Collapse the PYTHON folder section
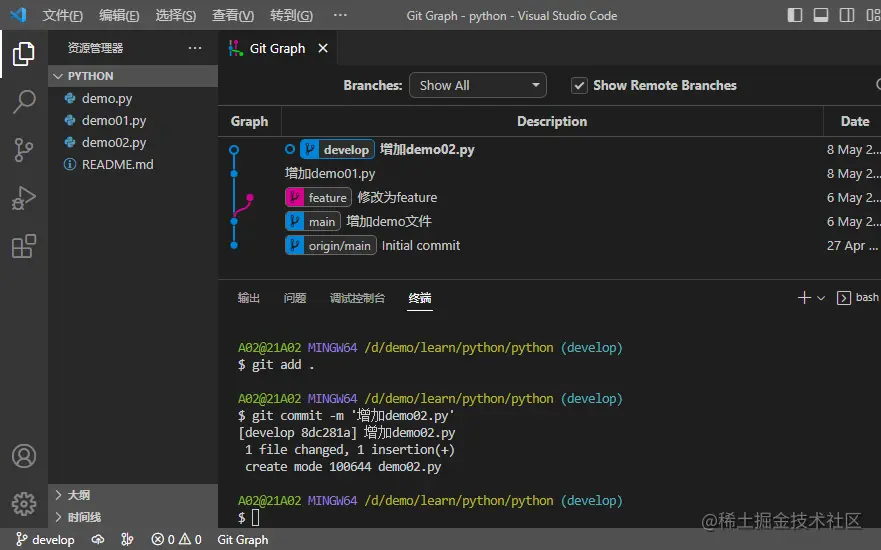881x550 pixels. point(133,76)
